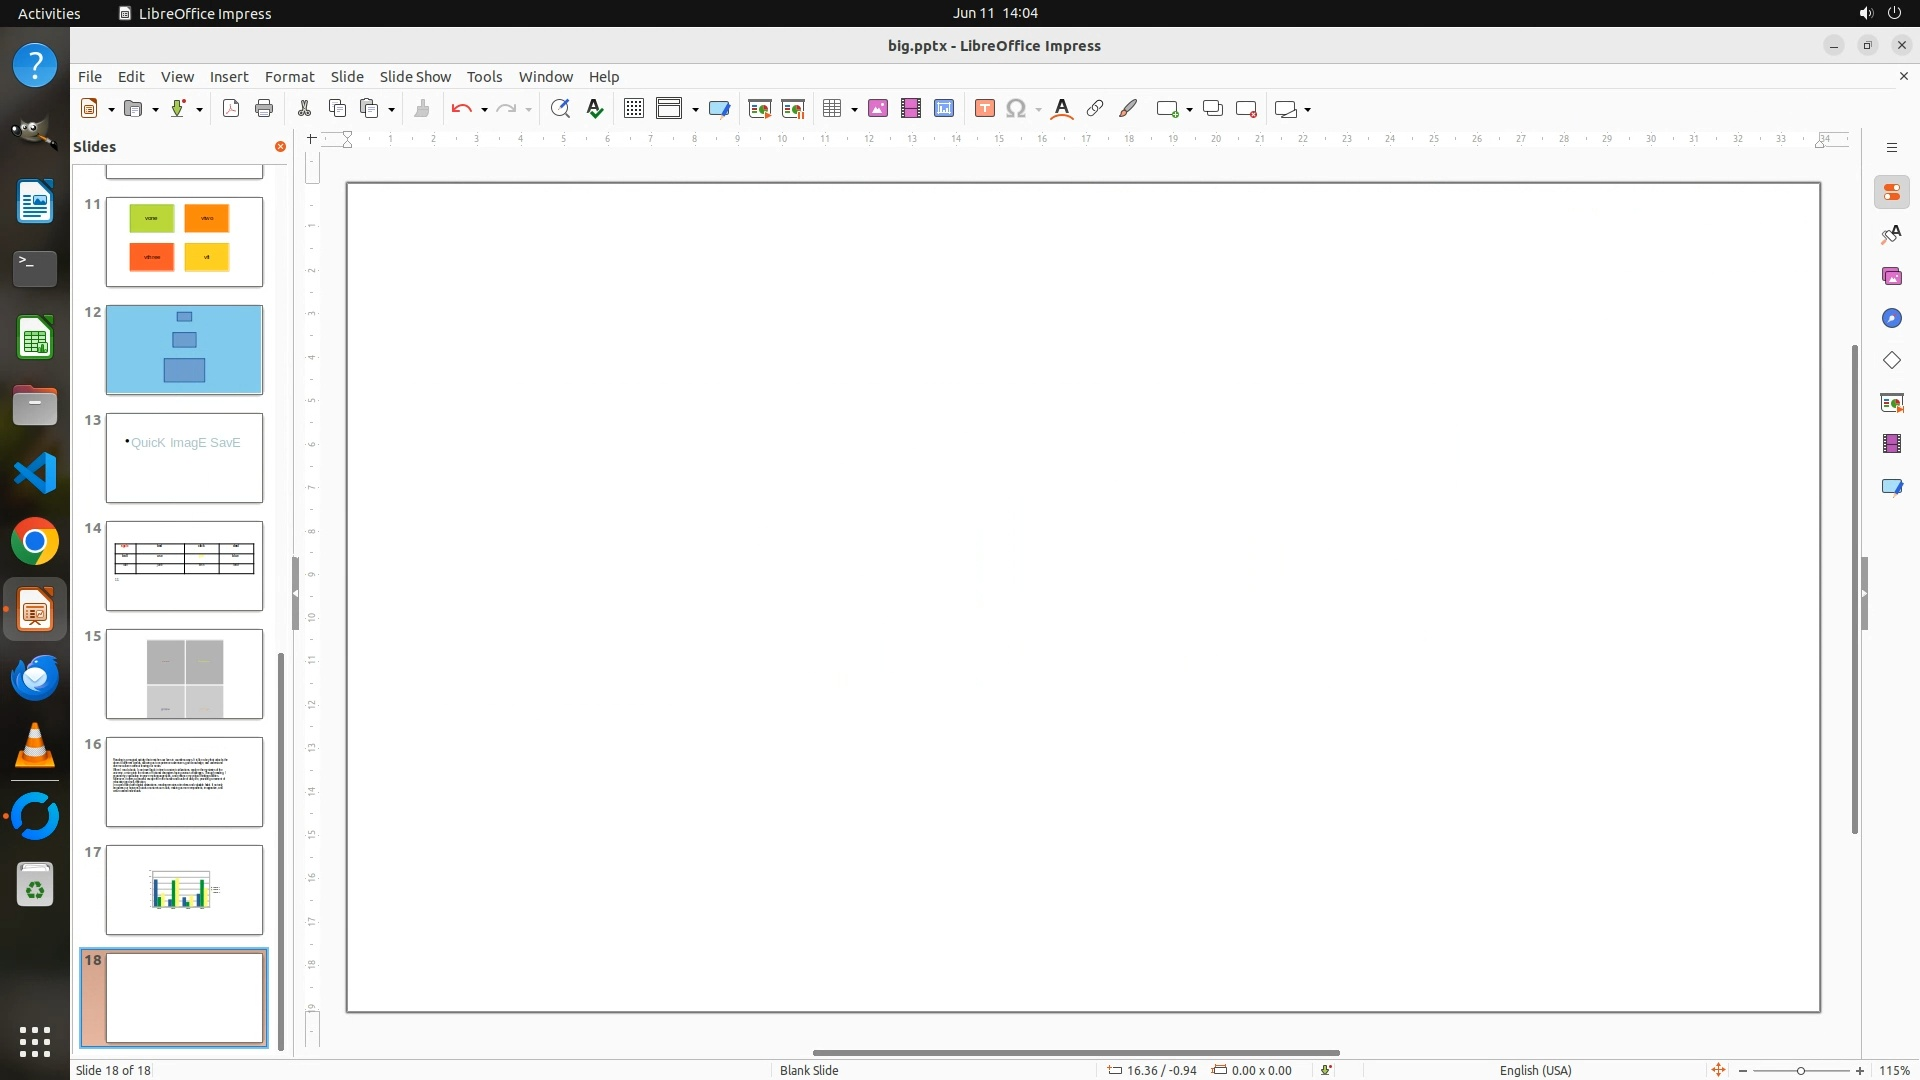Start presentation from first slide icon
1920x1080 pixels.
(x=760, y=109)
